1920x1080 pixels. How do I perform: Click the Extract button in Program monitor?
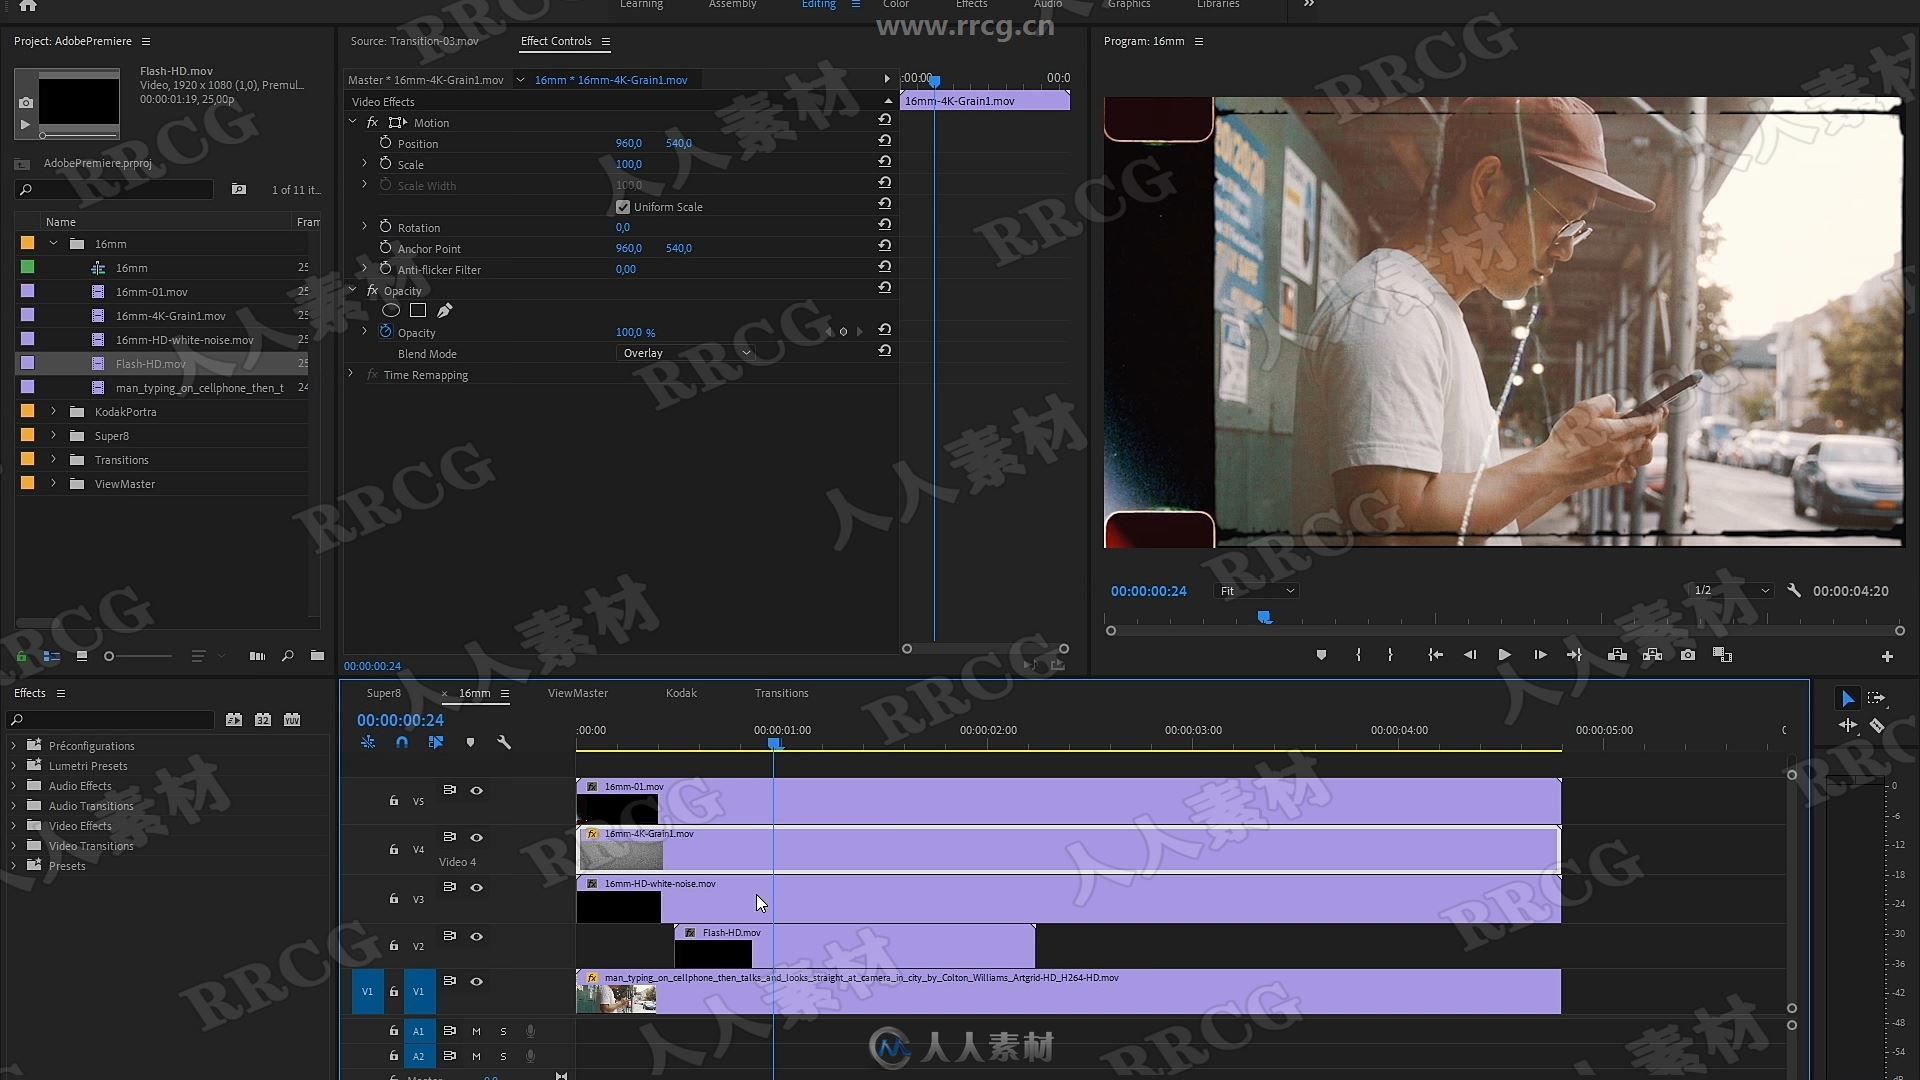pos(1652,655)
